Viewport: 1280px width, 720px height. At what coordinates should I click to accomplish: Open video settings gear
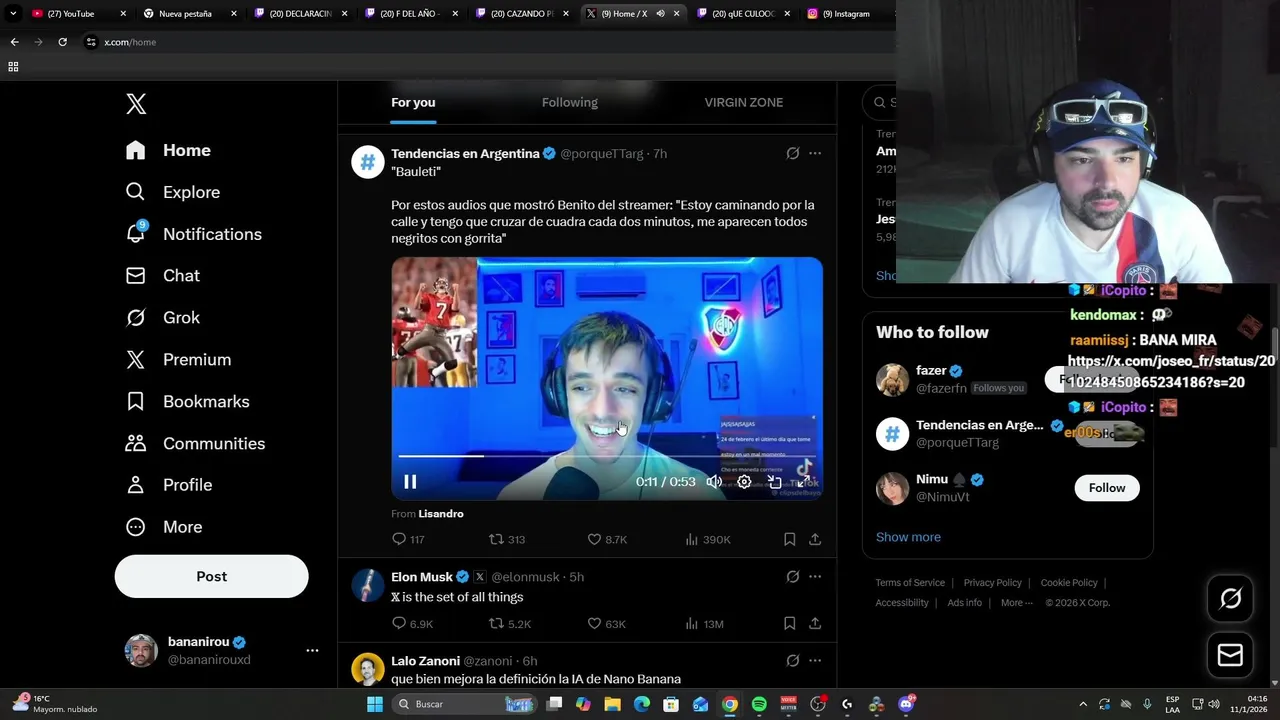click(x=744, y=482)
